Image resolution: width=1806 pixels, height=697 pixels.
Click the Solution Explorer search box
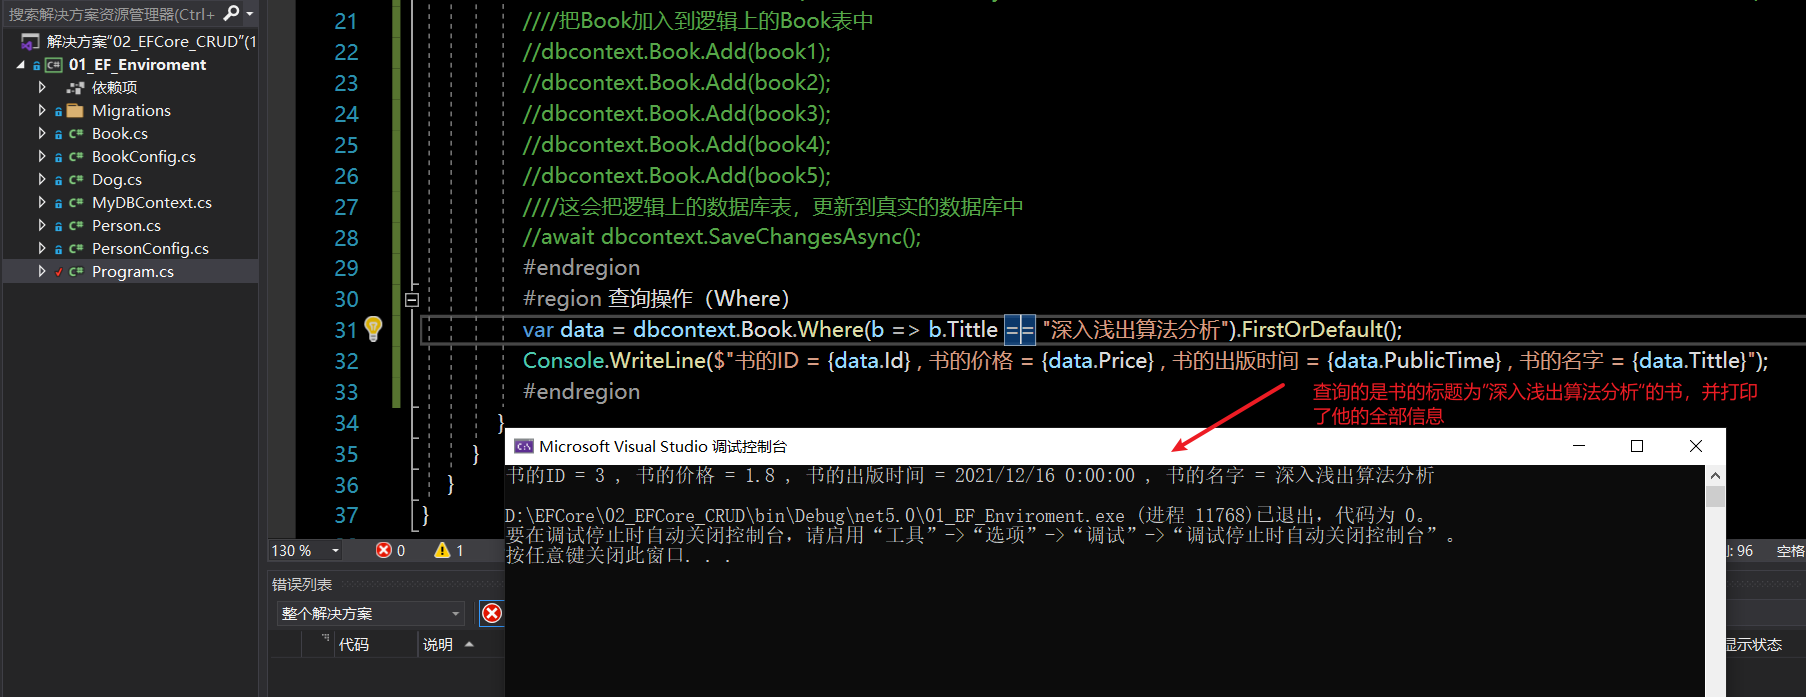coord(110,14)
